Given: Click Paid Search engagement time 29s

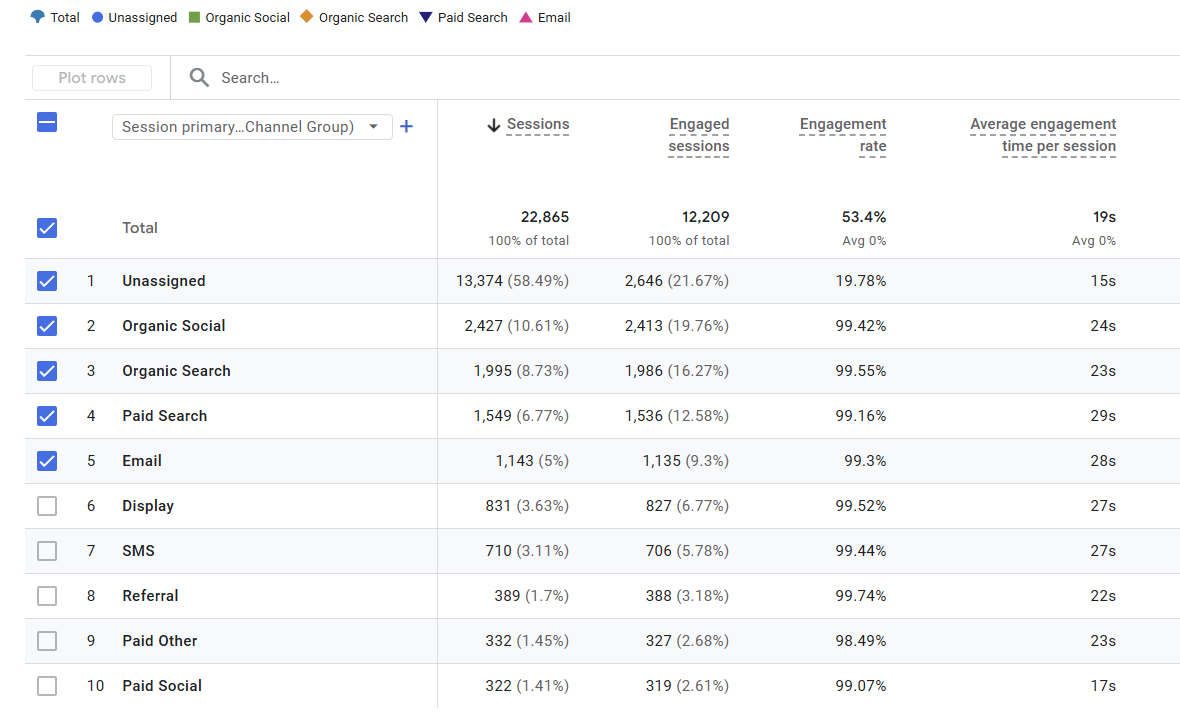Looking at the screenshot, I should click(x=1102, y=416).
